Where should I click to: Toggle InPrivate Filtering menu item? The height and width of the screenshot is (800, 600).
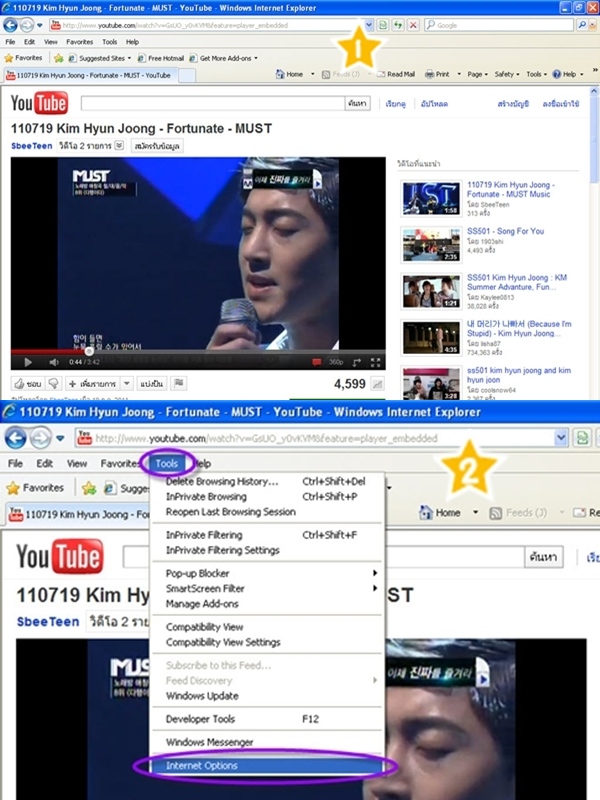click(266, 535)
